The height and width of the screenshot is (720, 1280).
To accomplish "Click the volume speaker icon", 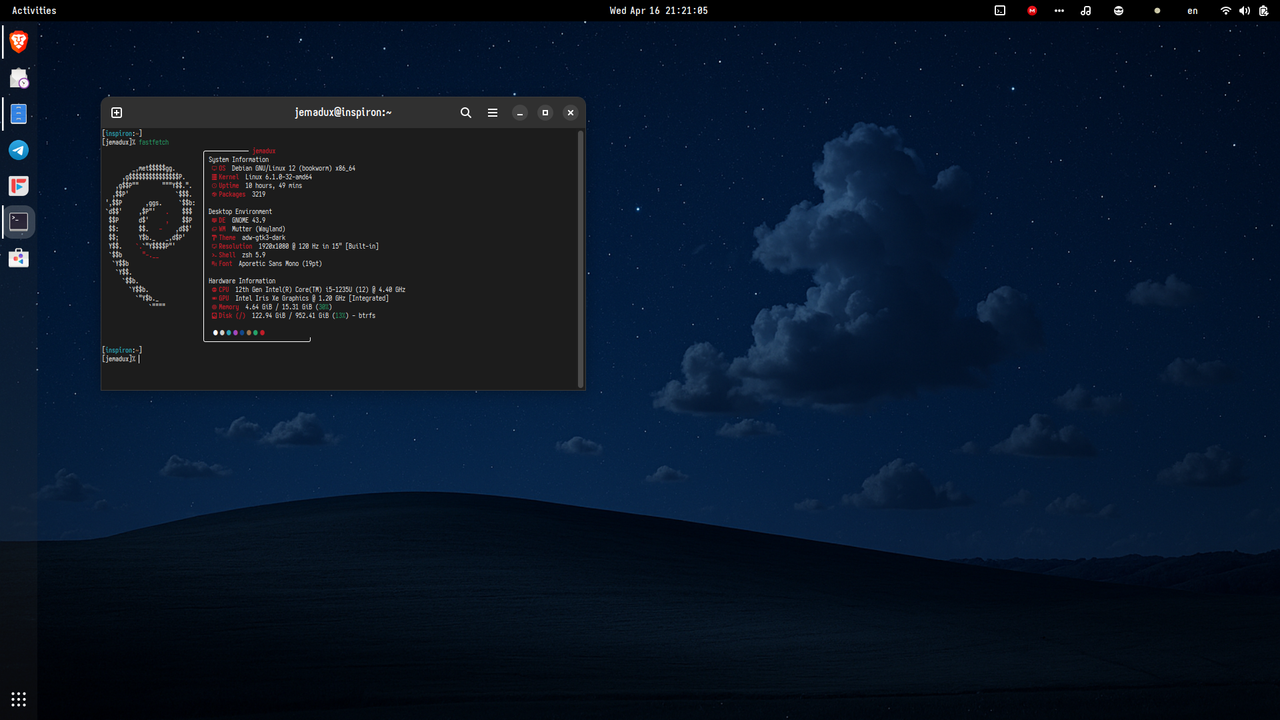I will (1243, 10).
